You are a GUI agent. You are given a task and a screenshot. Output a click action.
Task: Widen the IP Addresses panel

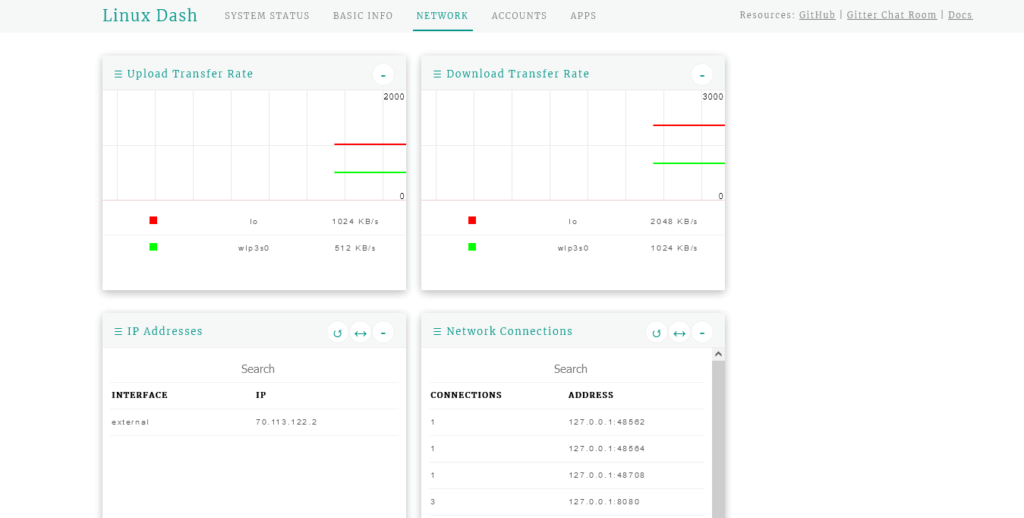pyautogui.click(x=360, y=332)
